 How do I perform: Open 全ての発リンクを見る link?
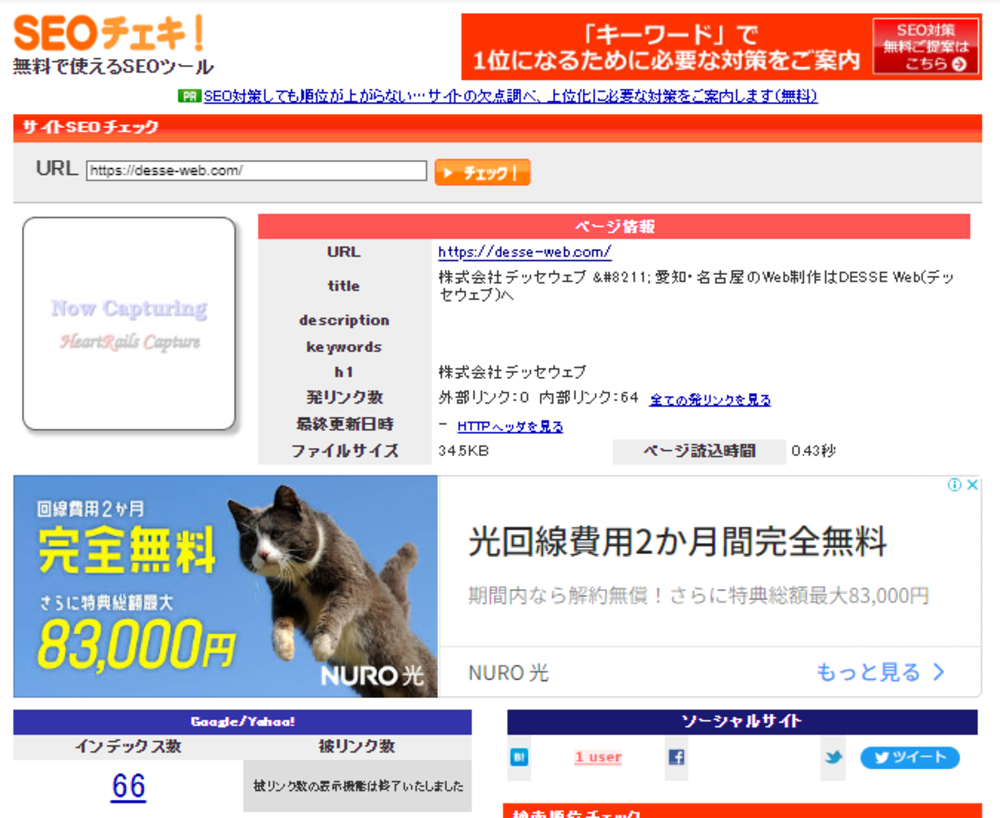[710, 400]
